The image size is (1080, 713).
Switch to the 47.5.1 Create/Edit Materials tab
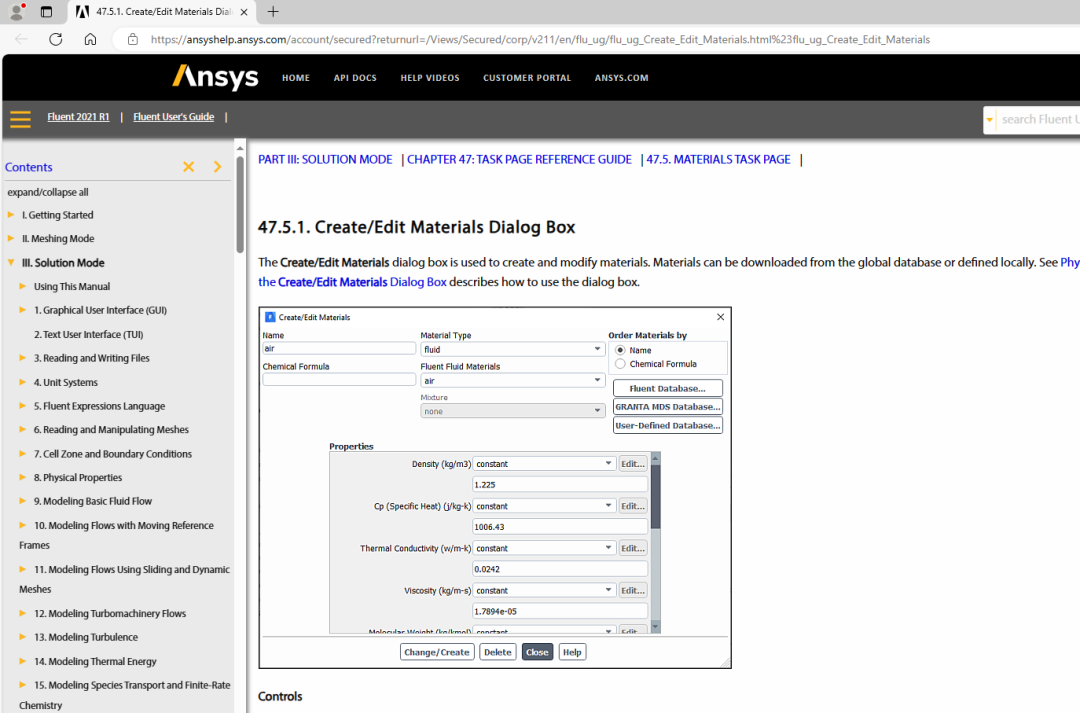point(163,12)
